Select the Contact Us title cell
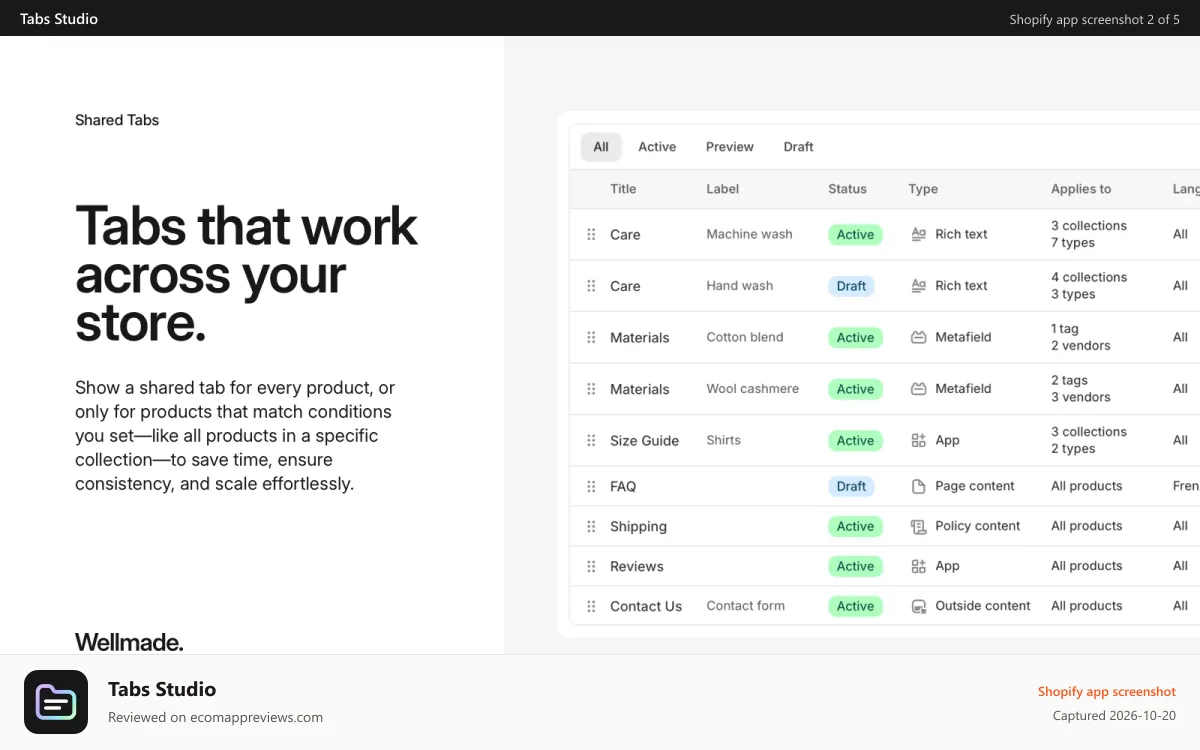 [646, 606]
